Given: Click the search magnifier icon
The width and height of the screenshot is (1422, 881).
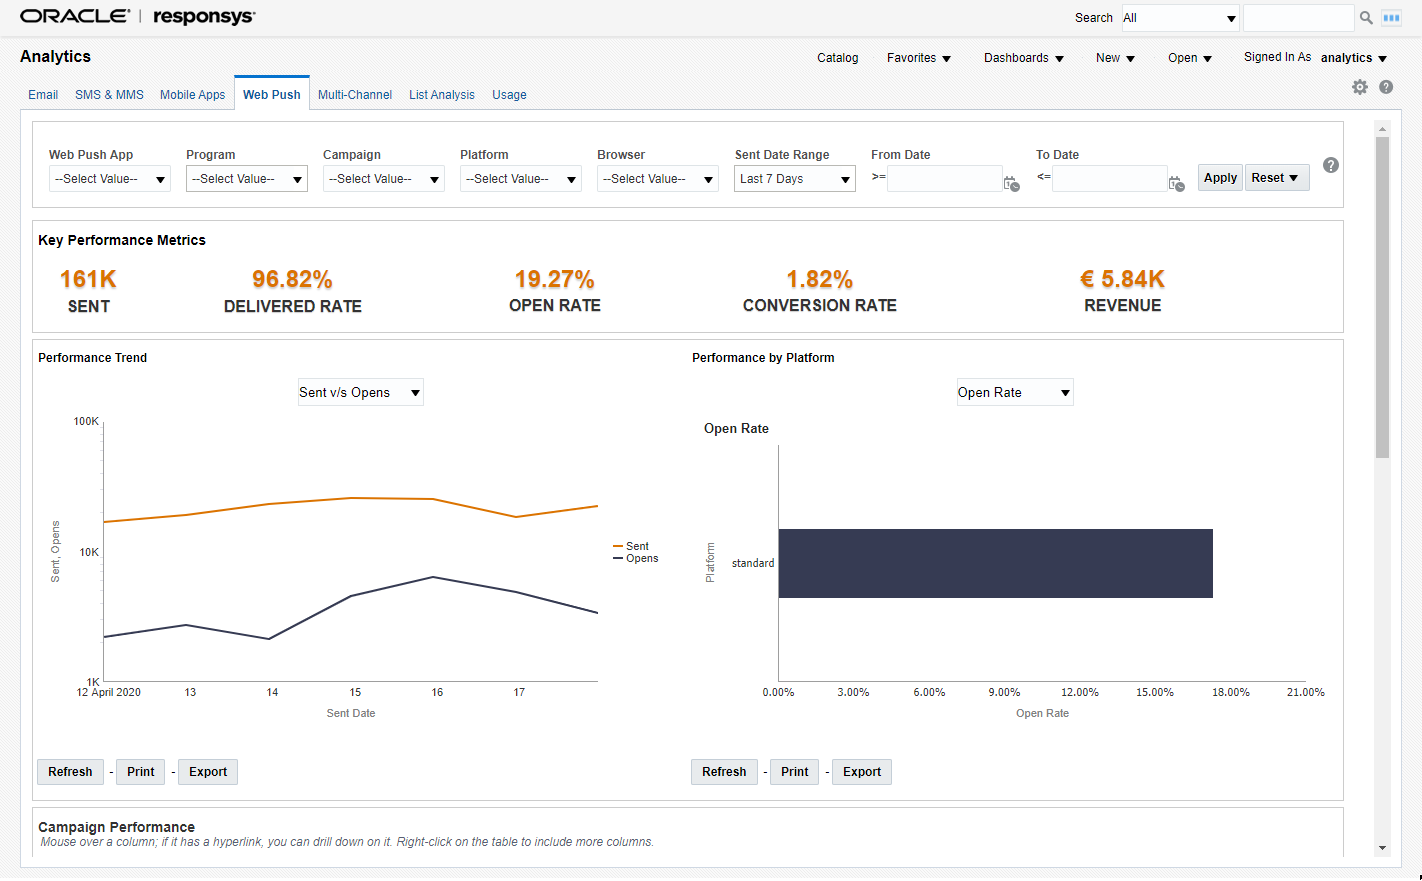Looking at the screenshot, I should pyautogui.click(x=1366, y=18).
